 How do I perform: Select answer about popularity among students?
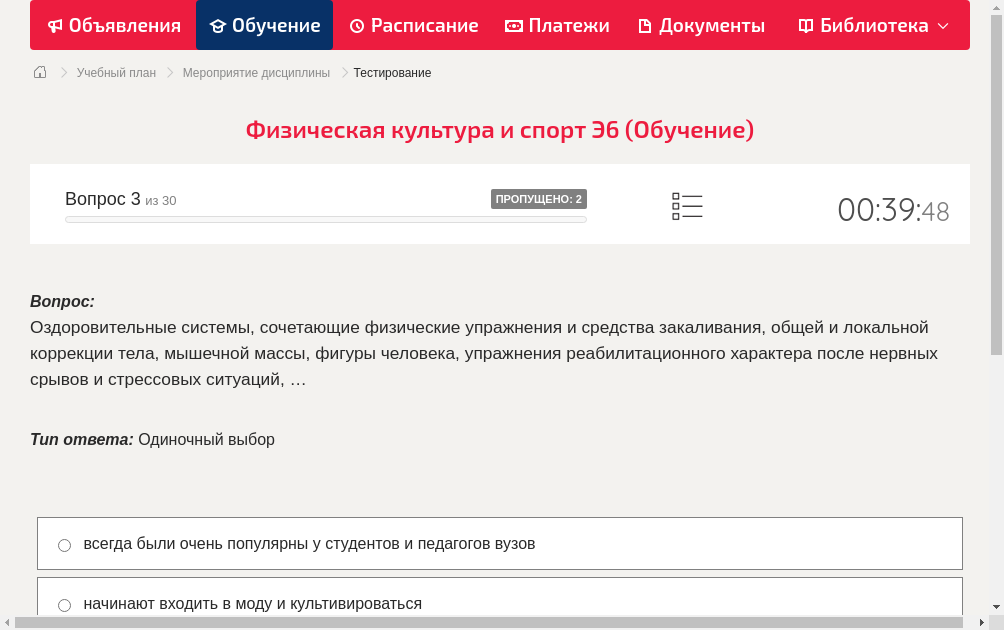point(310,544)
